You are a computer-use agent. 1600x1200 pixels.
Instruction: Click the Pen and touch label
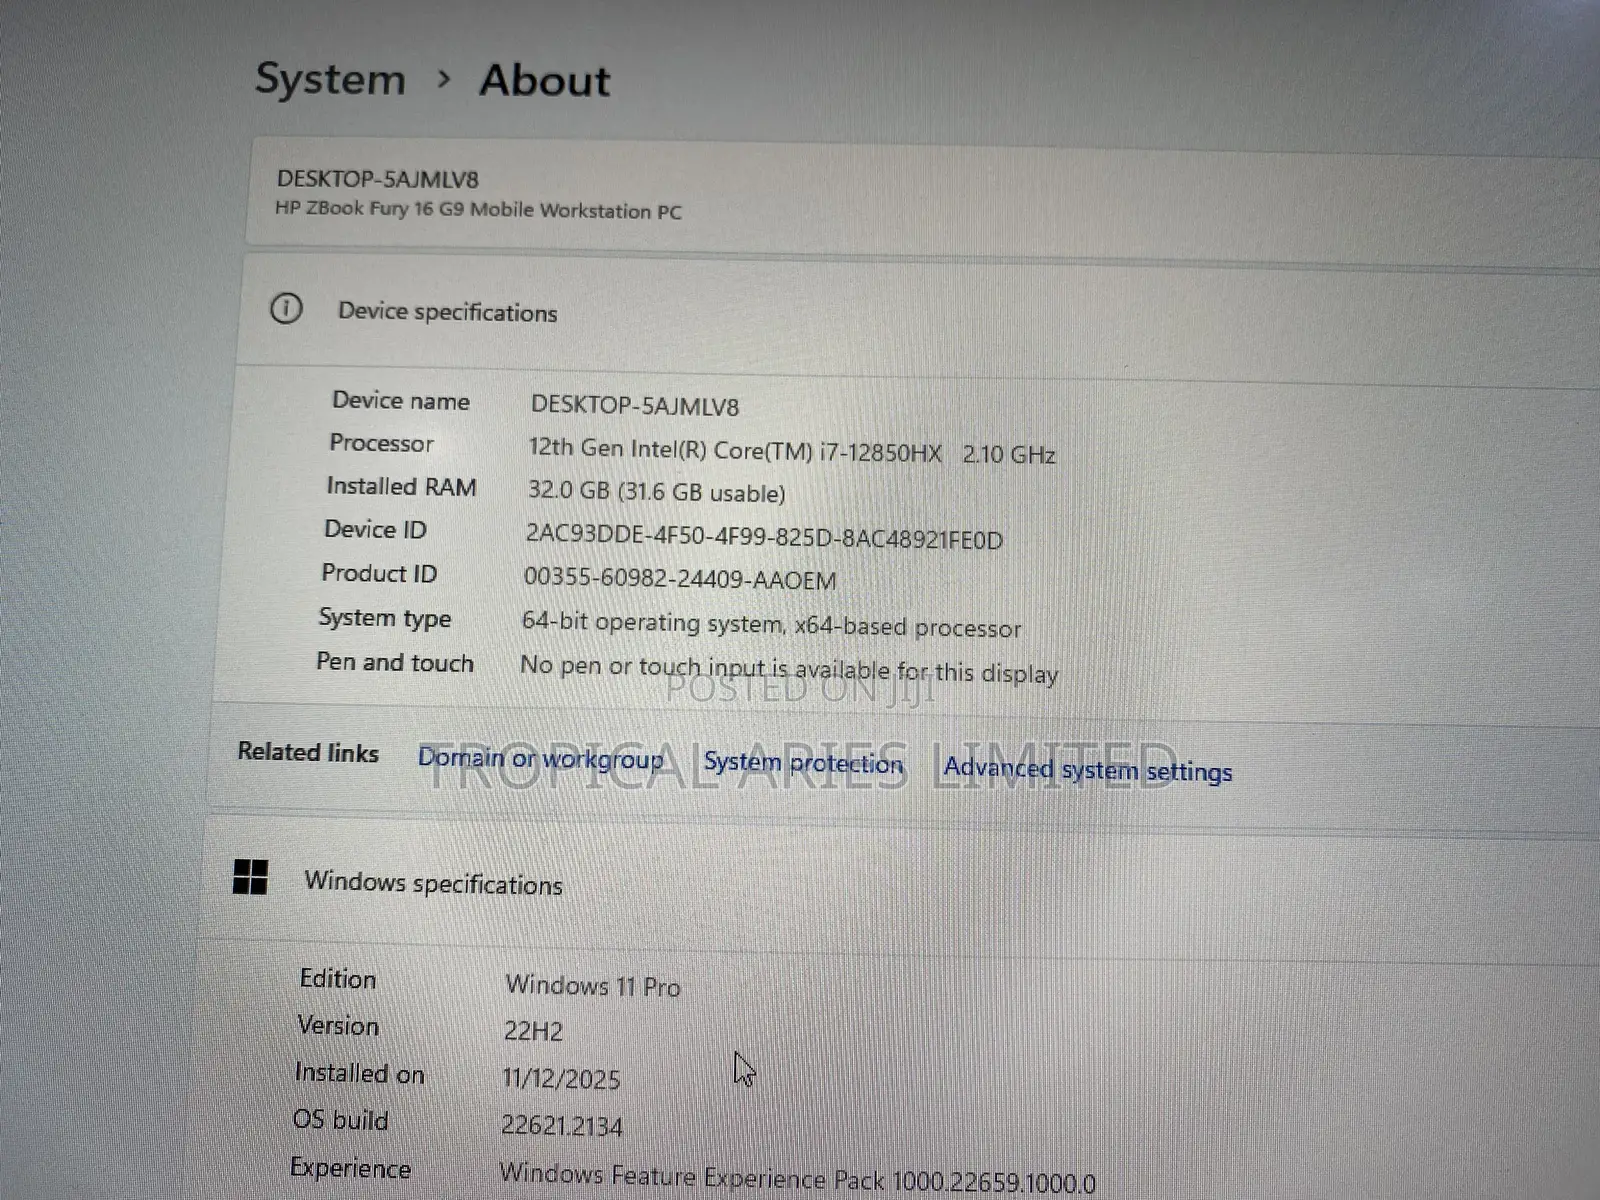coord(395,662)
